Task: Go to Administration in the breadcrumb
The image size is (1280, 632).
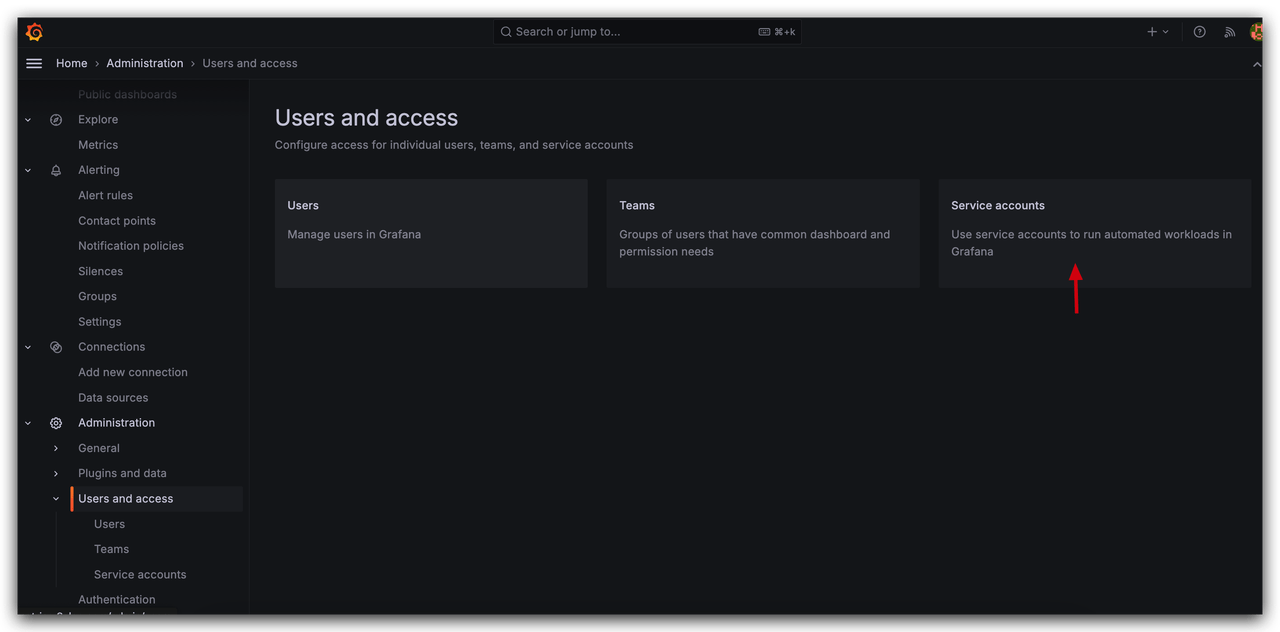Action: [x=145, y=63]
